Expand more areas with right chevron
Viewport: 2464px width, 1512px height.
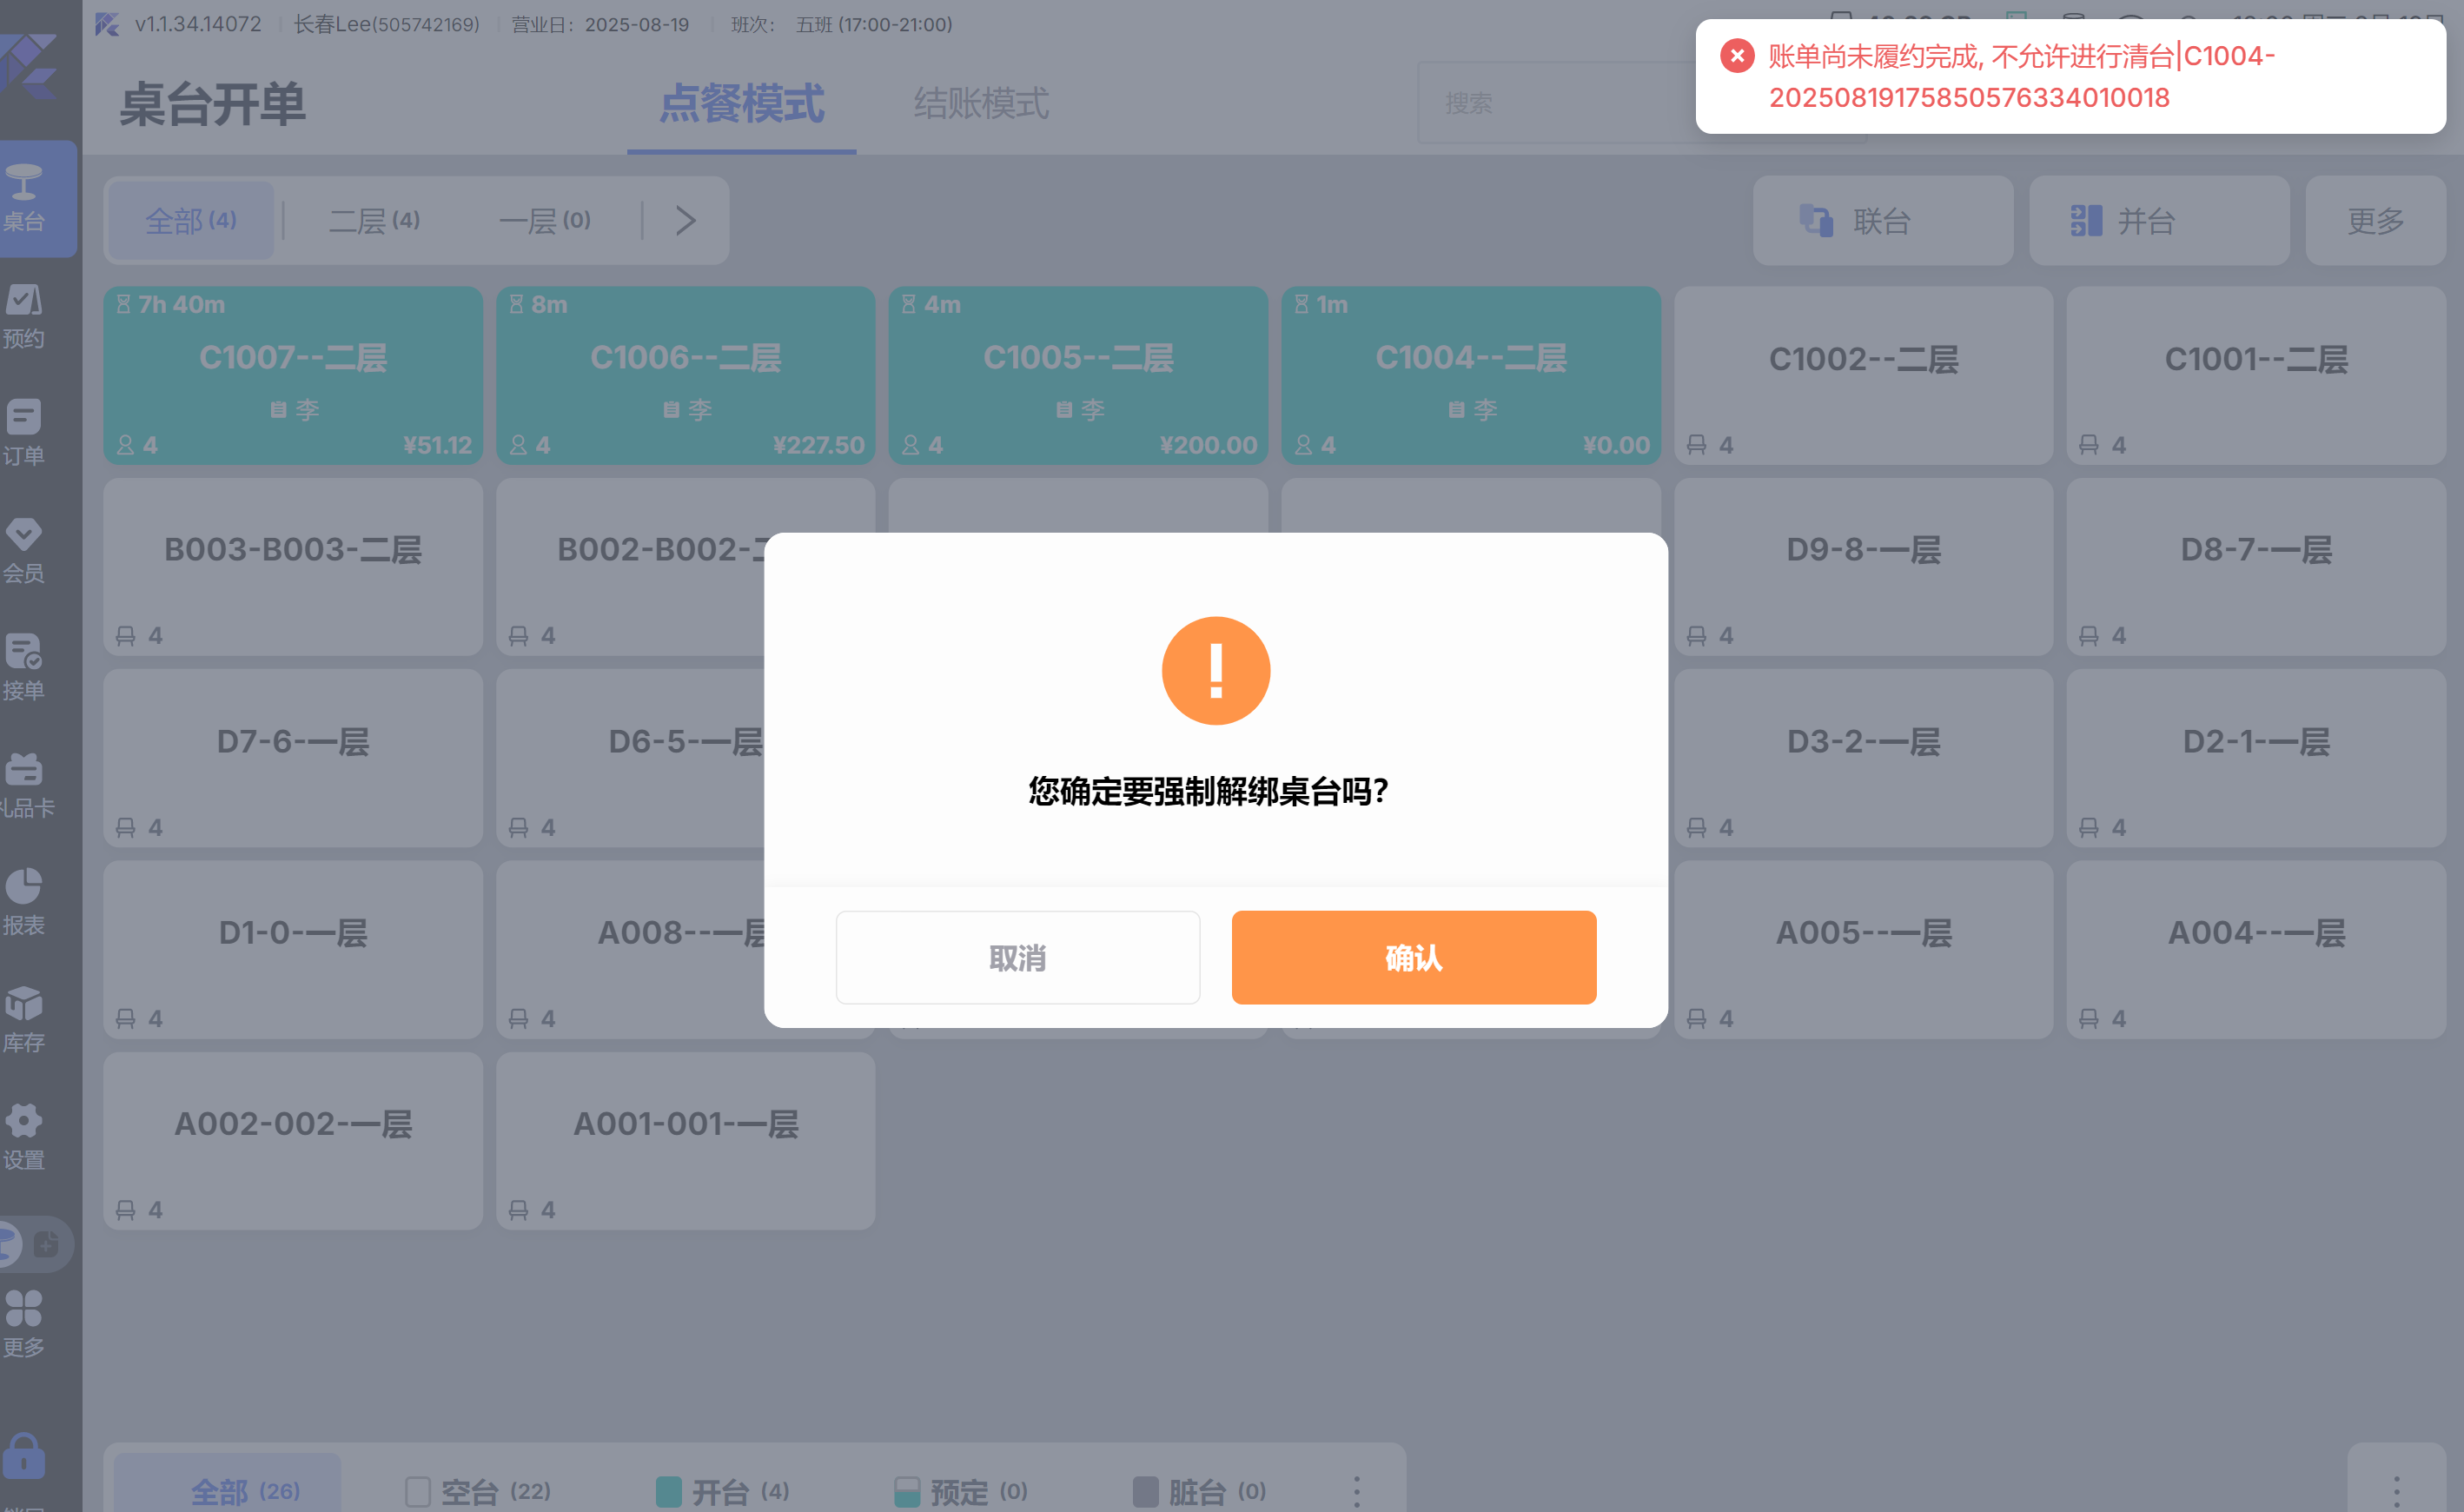point(685,220)
